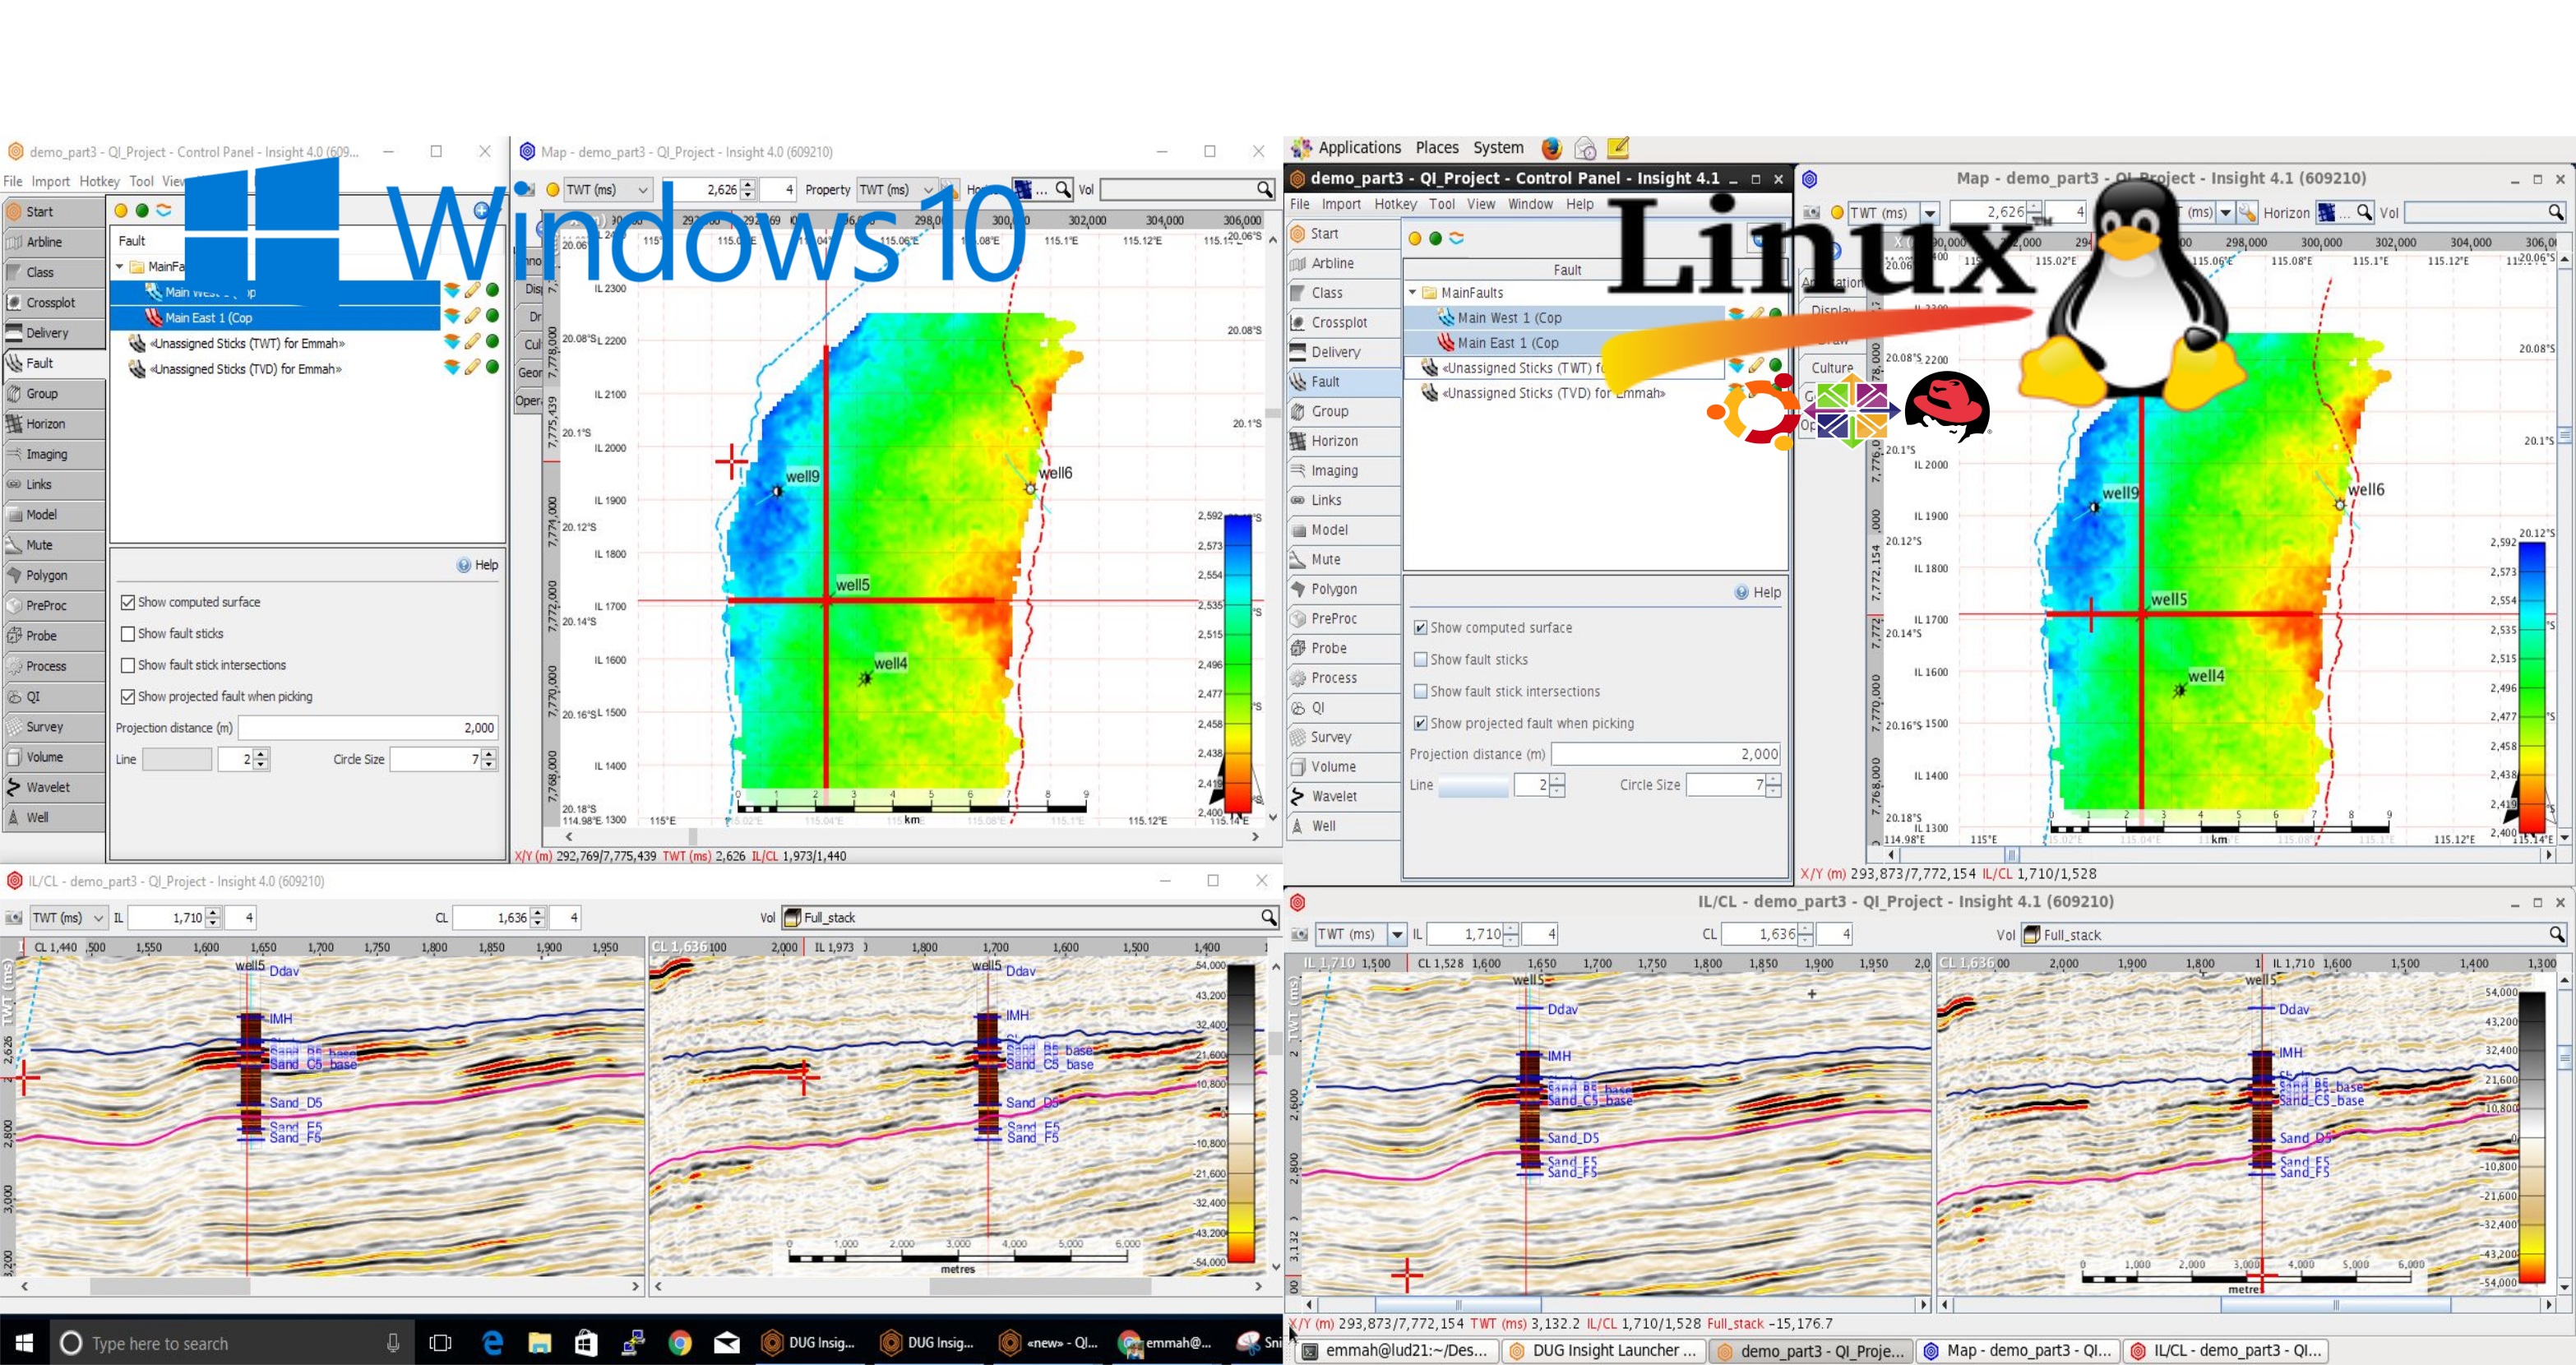Open Google Chrome from the Windows taskbar
This screenshot has width=2576, height=1365.
[x=680, y=1342]
